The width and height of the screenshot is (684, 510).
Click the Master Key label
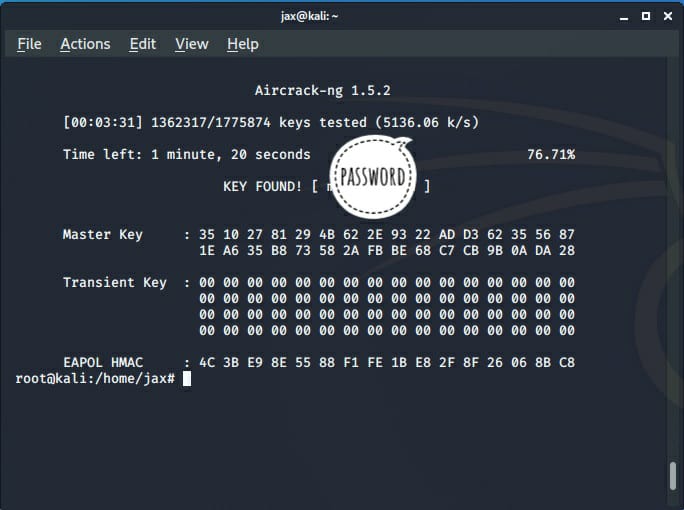[x=103, y=234]
